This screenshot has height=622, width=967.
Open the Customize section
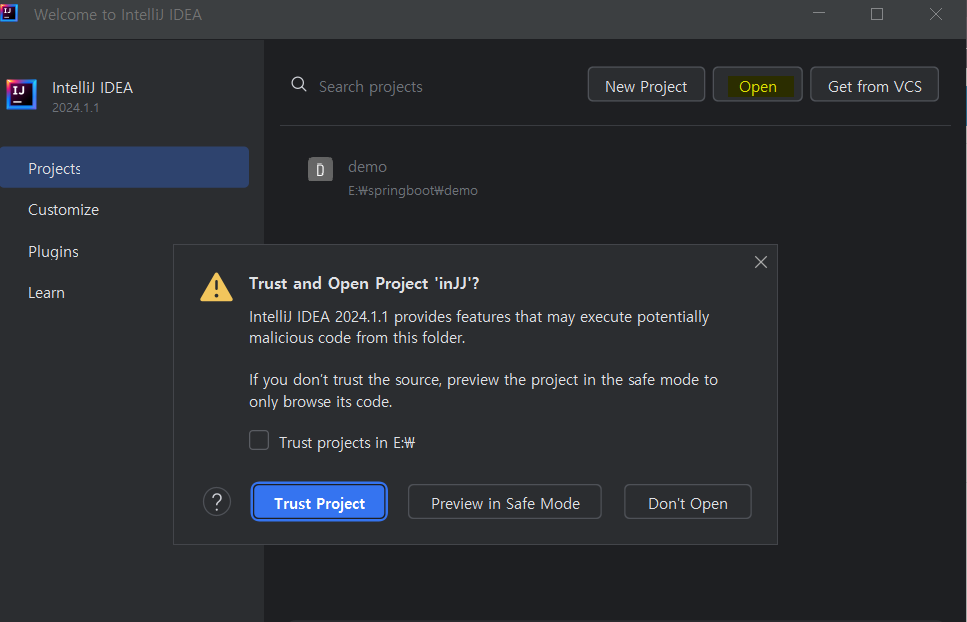coord(63,210)
